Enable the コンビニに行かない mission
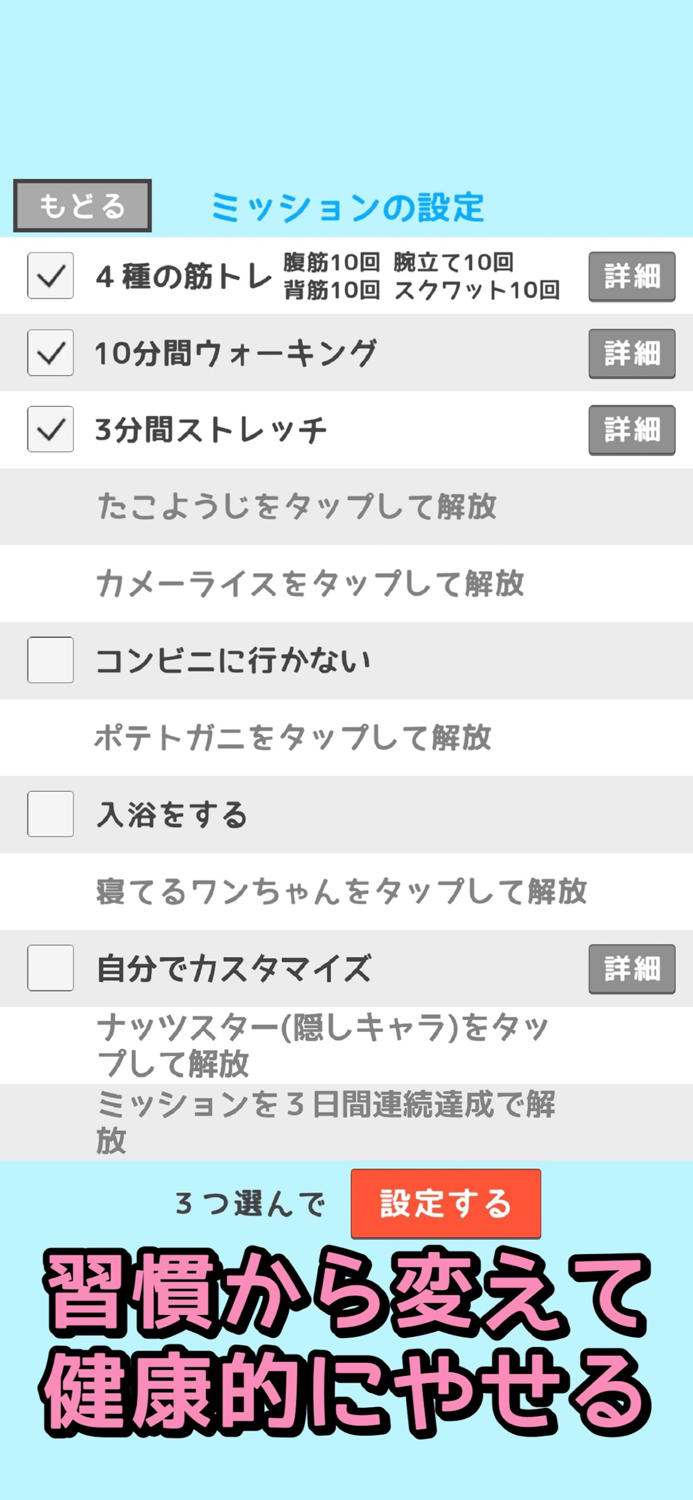The image size is (693, 1500). pos(50,660)
